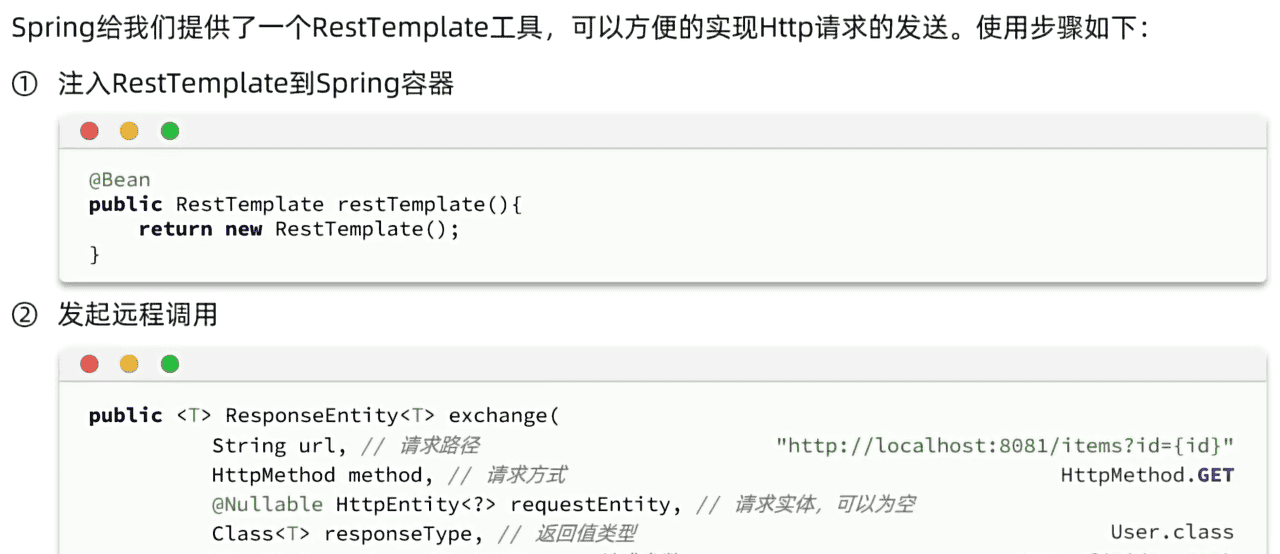Click the yellow dot of the first code block

(129, 131)
